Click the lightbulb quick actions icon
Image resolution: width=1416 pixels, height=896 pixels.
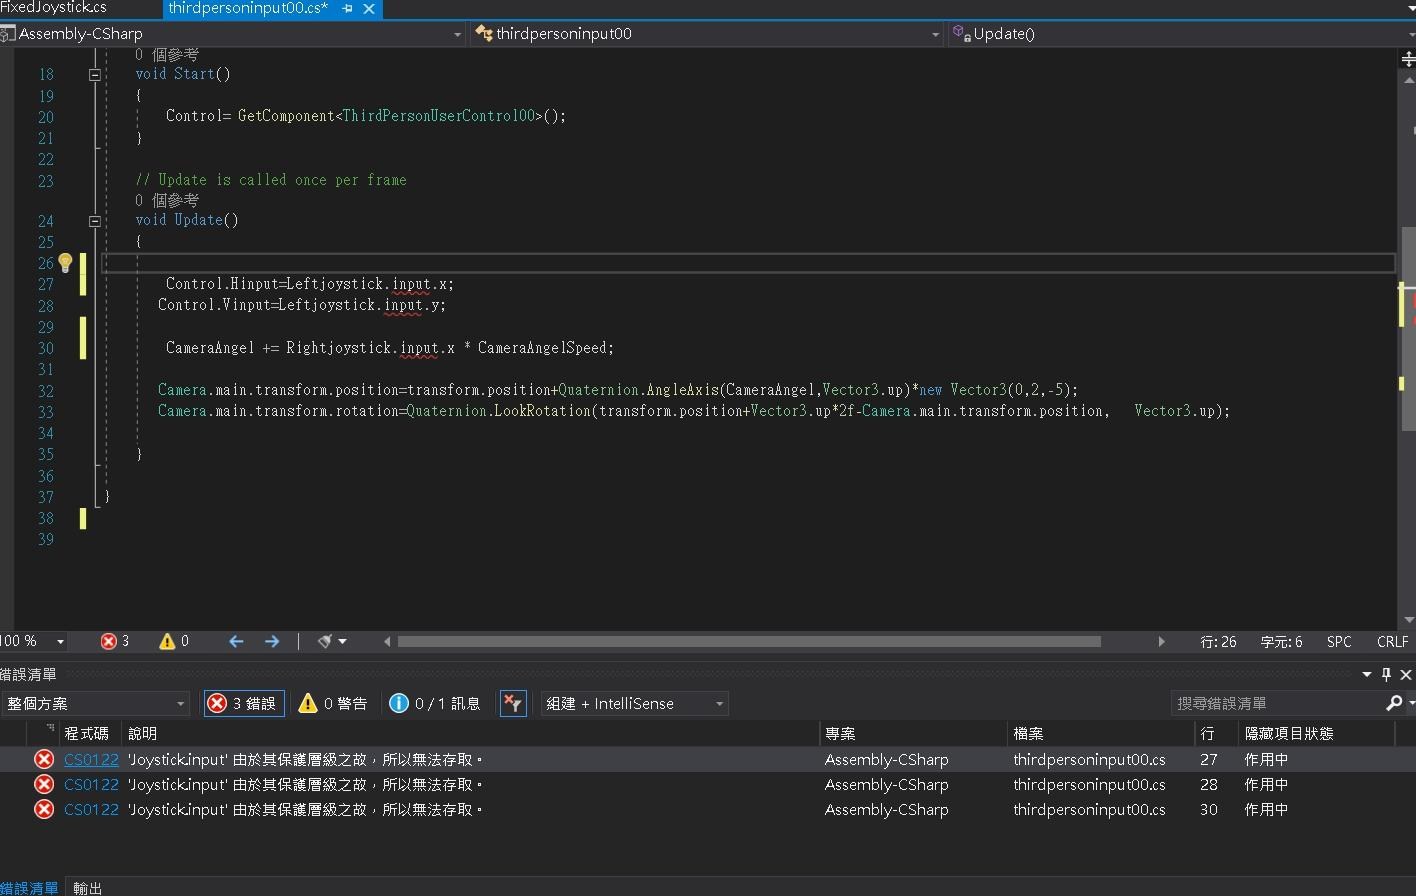click(x=65, y=263)
